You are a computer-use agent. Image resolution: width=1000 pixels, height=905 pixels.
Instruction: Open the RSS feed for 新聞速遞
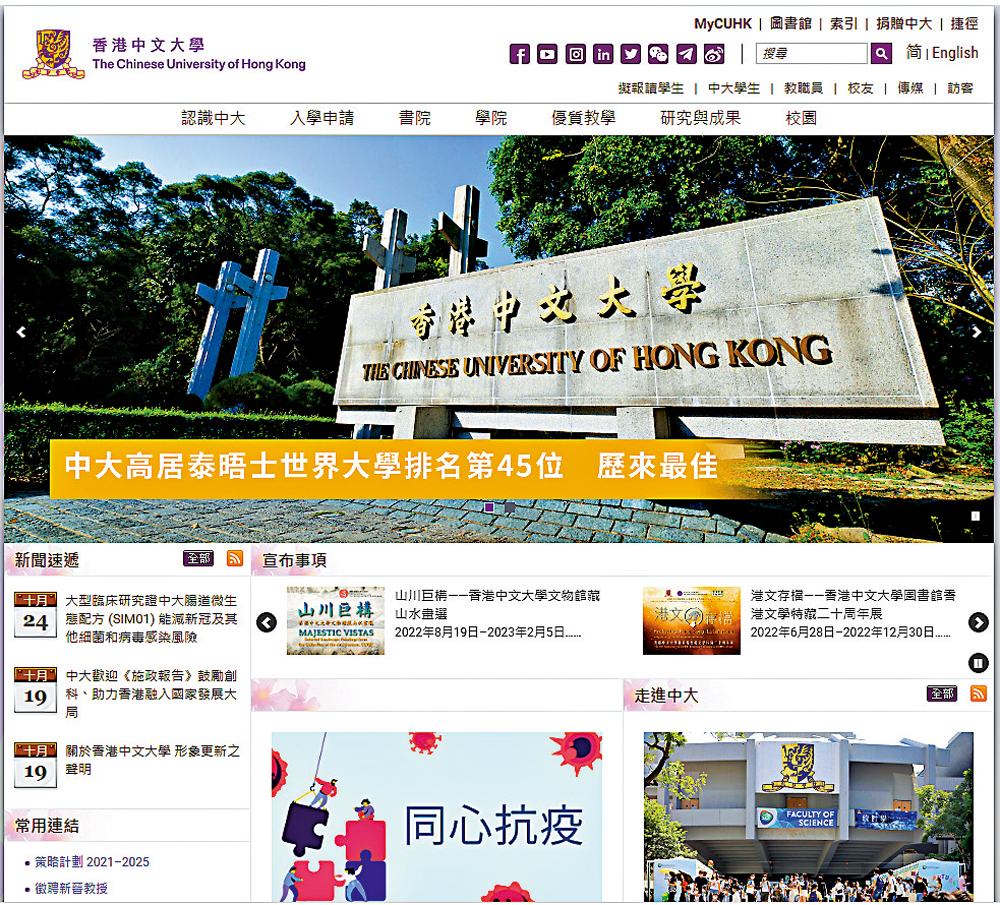point(235,559)
